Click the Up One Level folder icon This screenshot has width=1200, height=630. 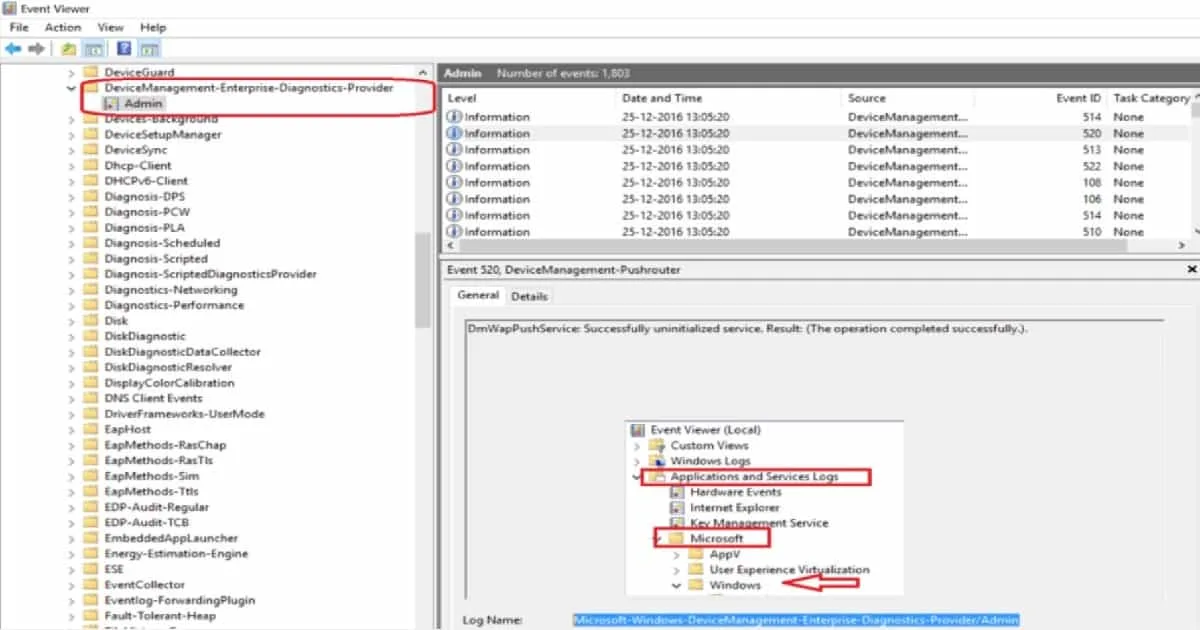(68, 49)
